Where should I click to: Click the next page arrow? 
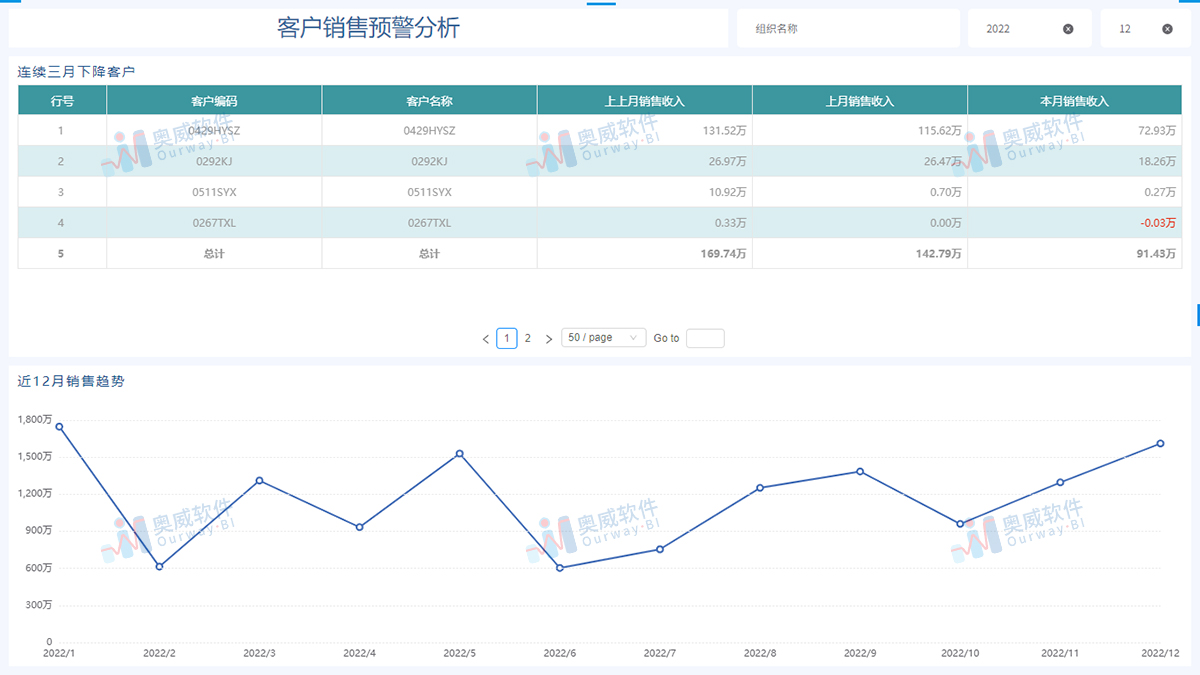(x=548, y=338)
